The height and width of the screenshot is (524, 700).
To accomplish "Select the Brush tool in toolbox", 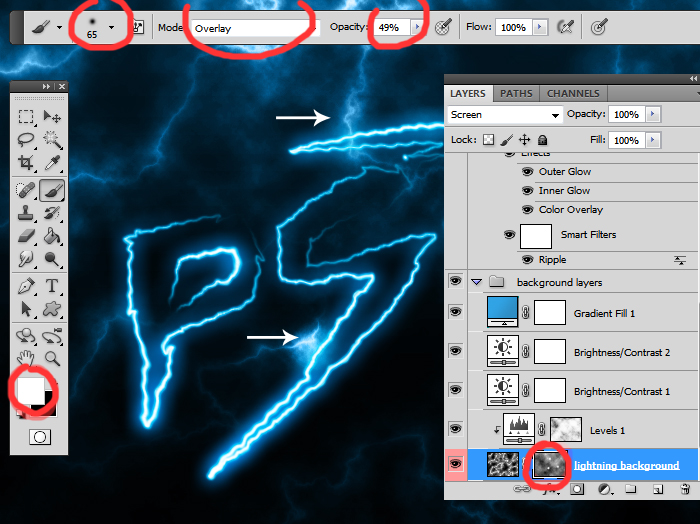I will (x=52, y=191).
